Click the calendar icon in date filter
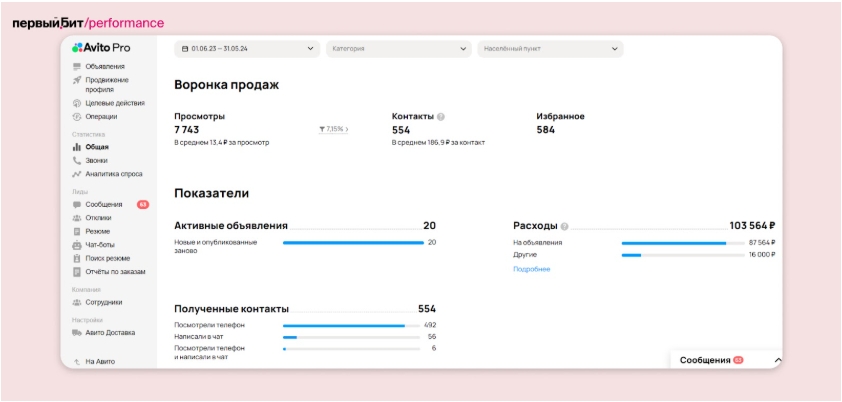The image size is (842, 402). click(185, 49)
